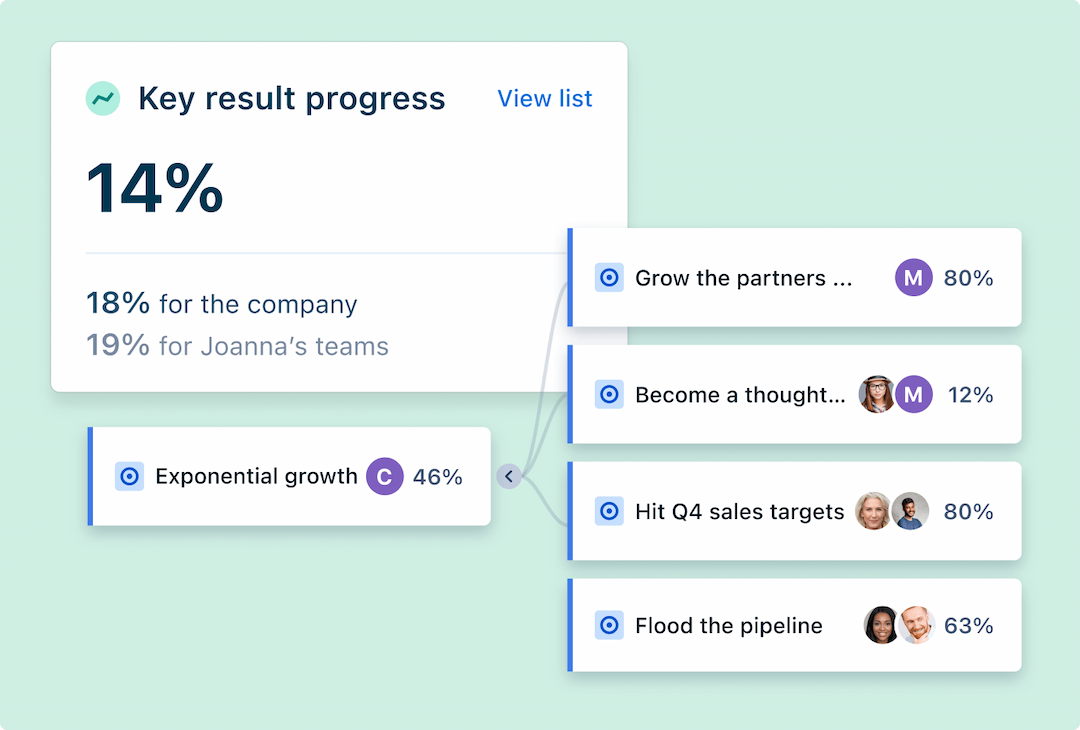The height and width of the screenshot is (730, 1080).
Task: Click the target icon on Flood the pipeline card
Action: [x=609, y=625]
